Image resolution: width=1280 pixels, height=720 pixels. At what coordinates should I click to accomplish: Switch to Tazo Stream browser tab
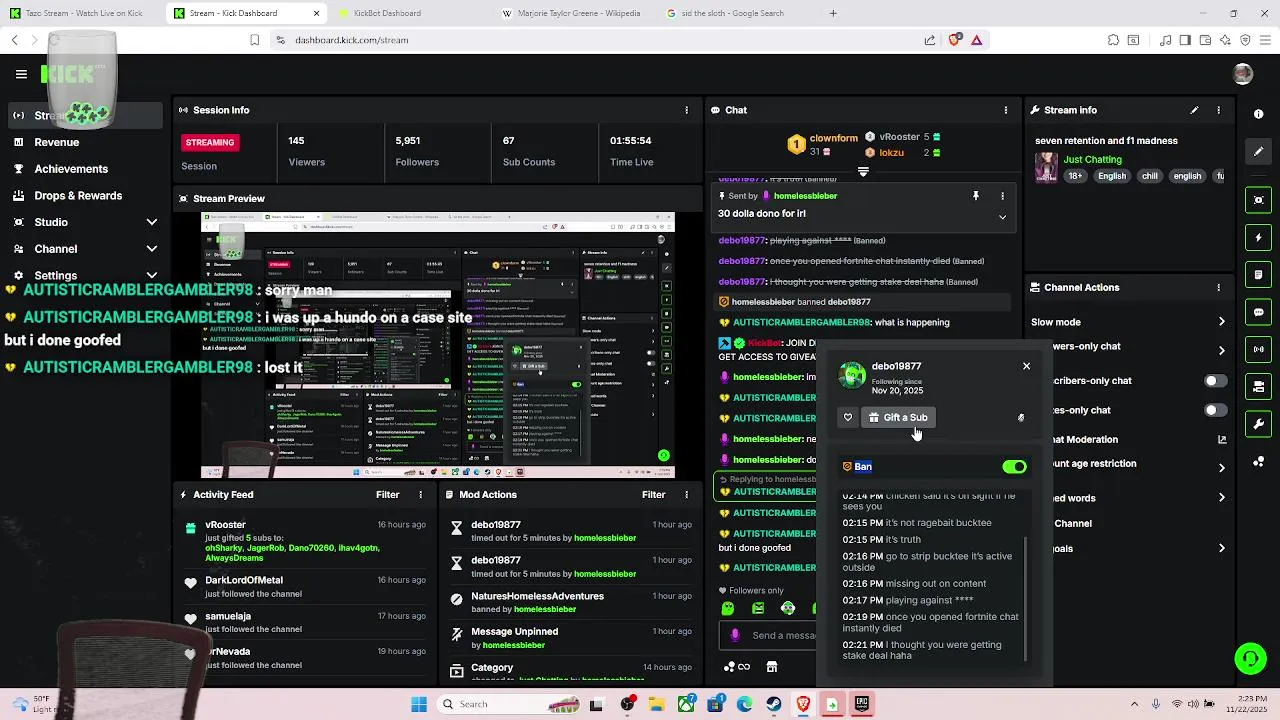(80, 13)
